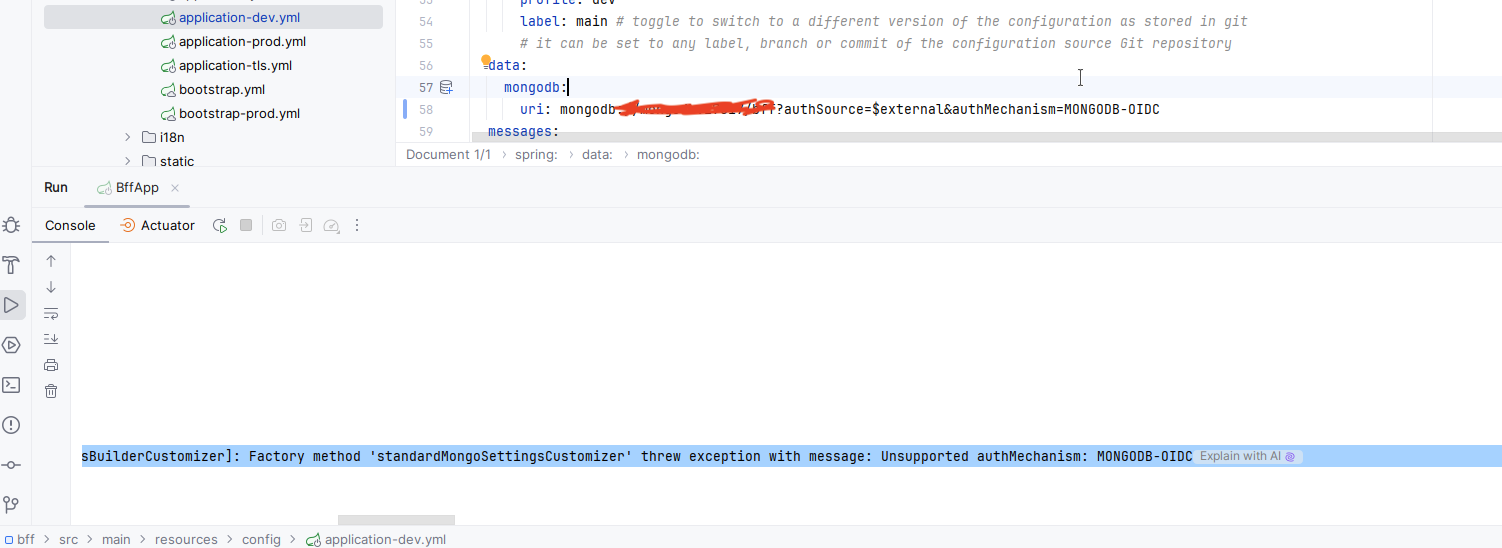Click main in the navigation bar
Screen dimensions: 1502x548
(116, 539)
